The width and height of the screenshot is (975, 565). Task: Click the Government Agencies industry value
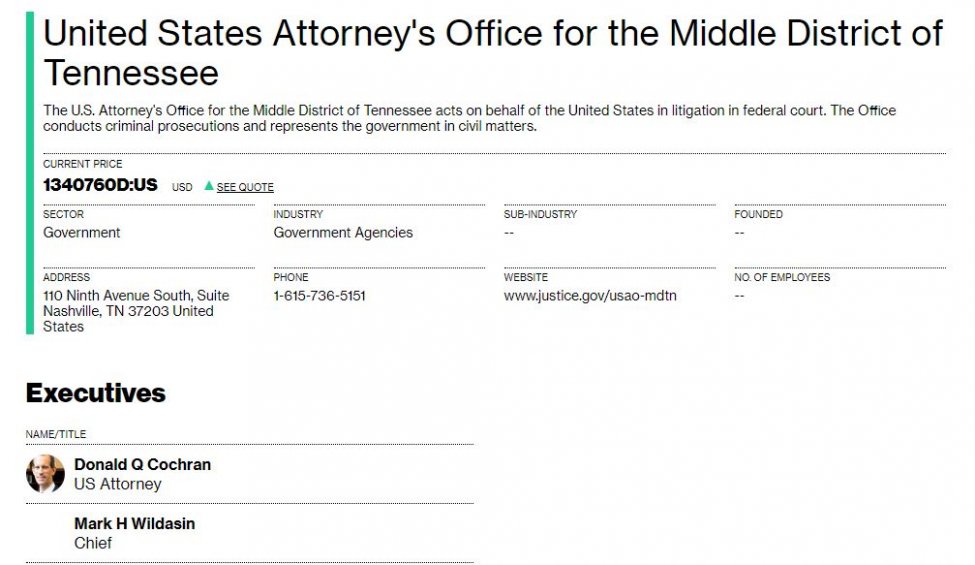coord(343,232)
